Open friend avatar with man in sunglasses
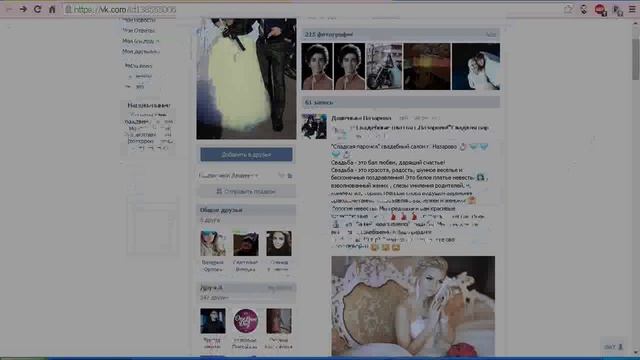The image size is (640, 360). click(213, 321)
